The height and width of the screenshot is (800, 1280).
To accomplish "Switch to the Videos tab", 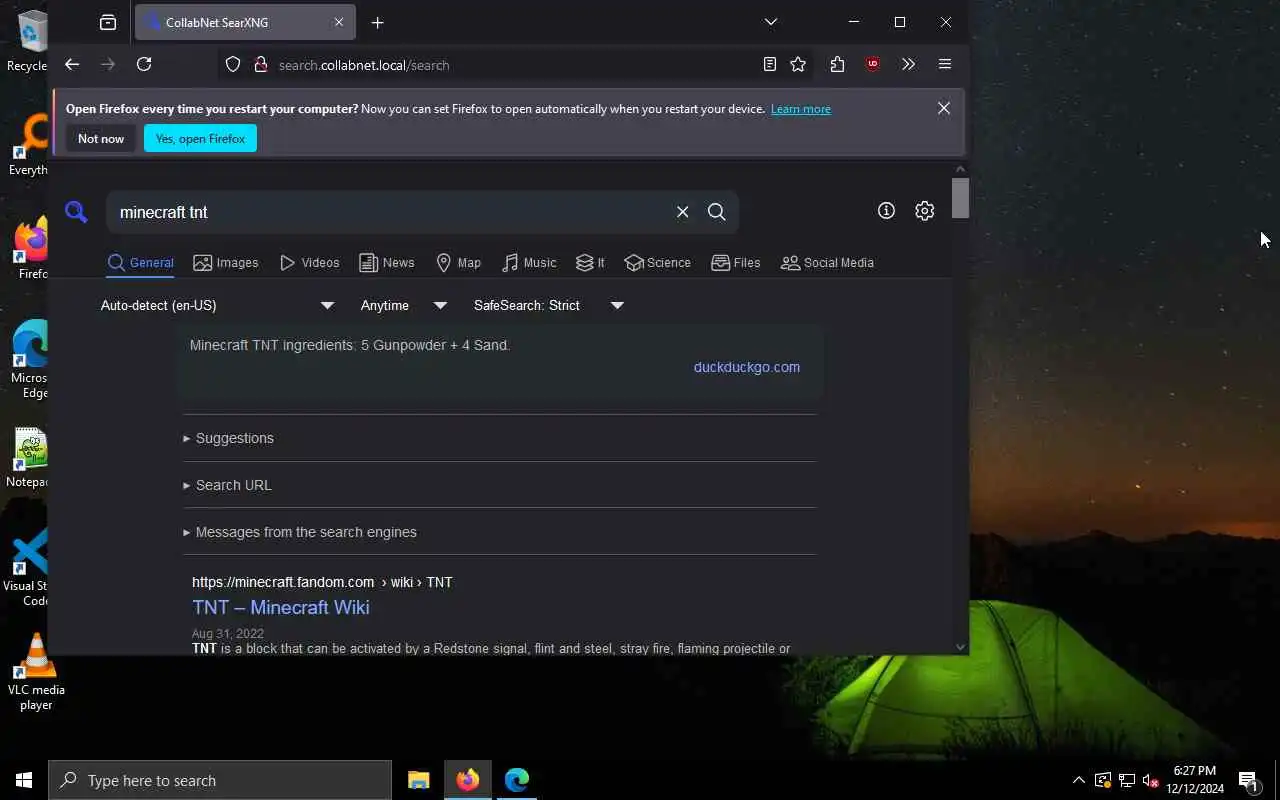I will point(310,262).
